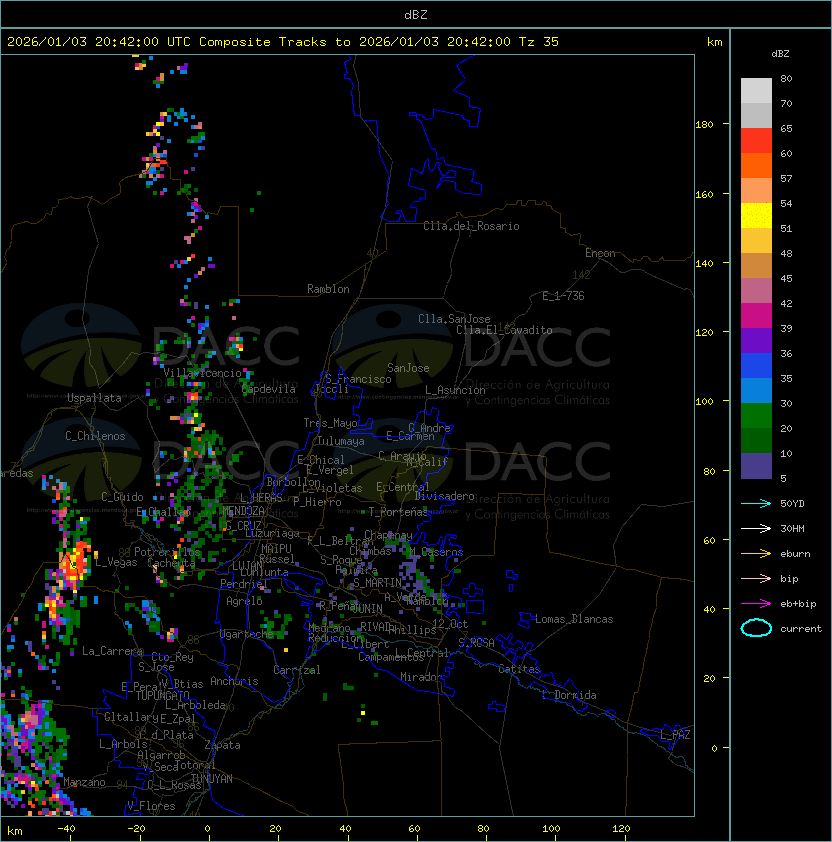Click the '50YD' legend label

(x=792, y=504)
